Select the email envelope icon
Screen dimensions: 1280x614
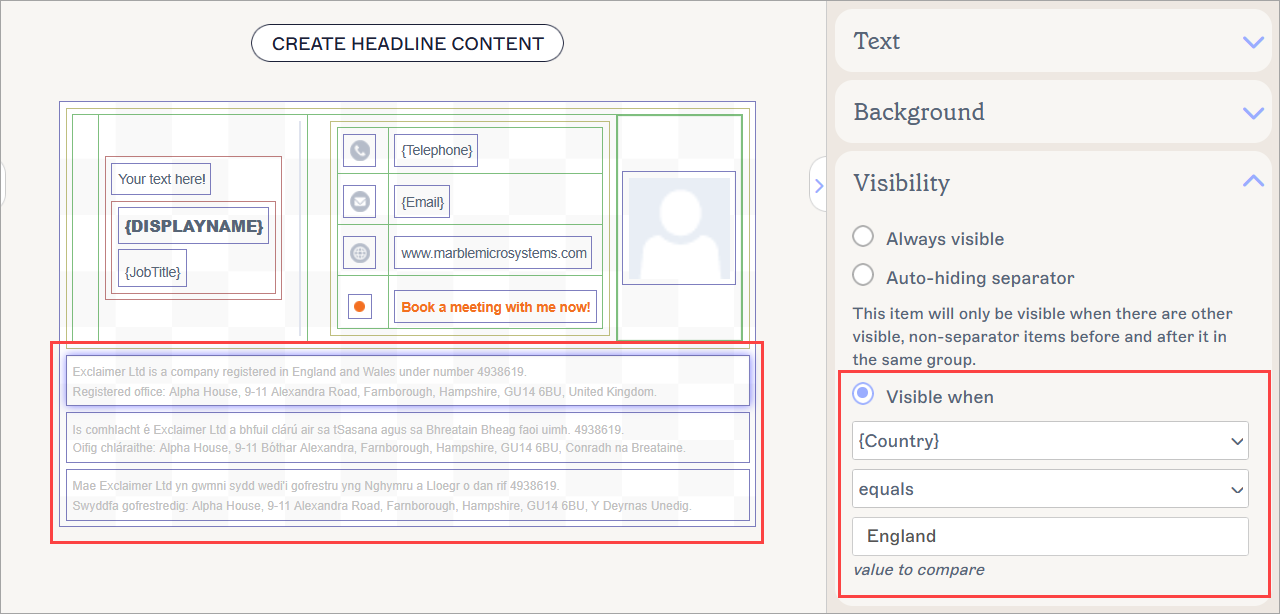pyautogui.click(x=360, y=202)
